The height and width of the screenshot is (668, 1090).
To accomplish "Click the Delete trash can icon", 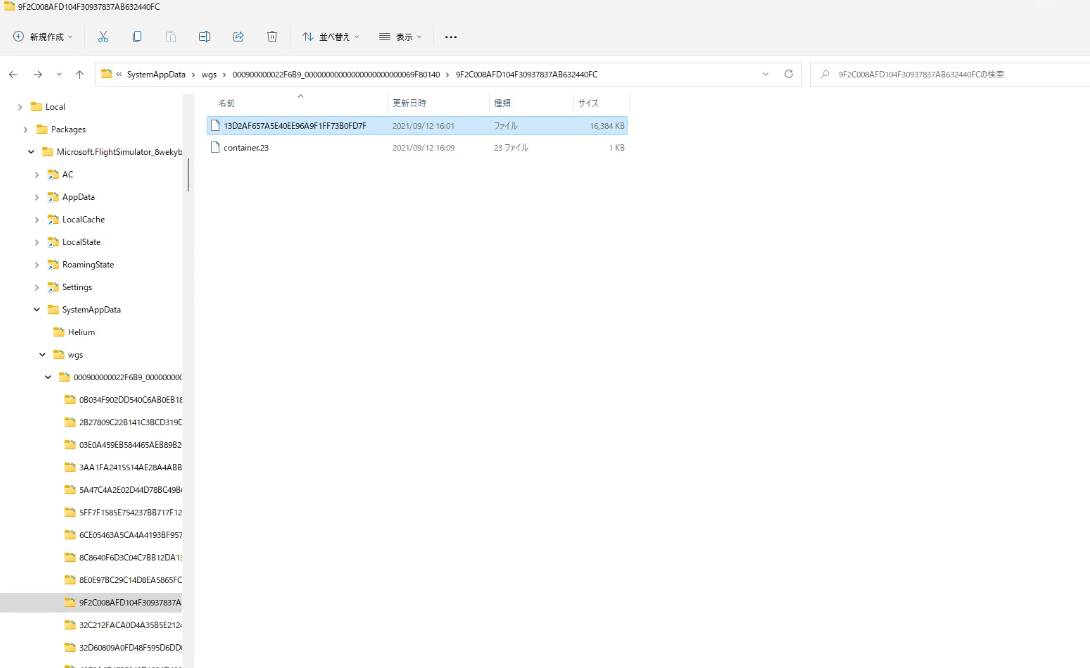I will click(272, 37).
